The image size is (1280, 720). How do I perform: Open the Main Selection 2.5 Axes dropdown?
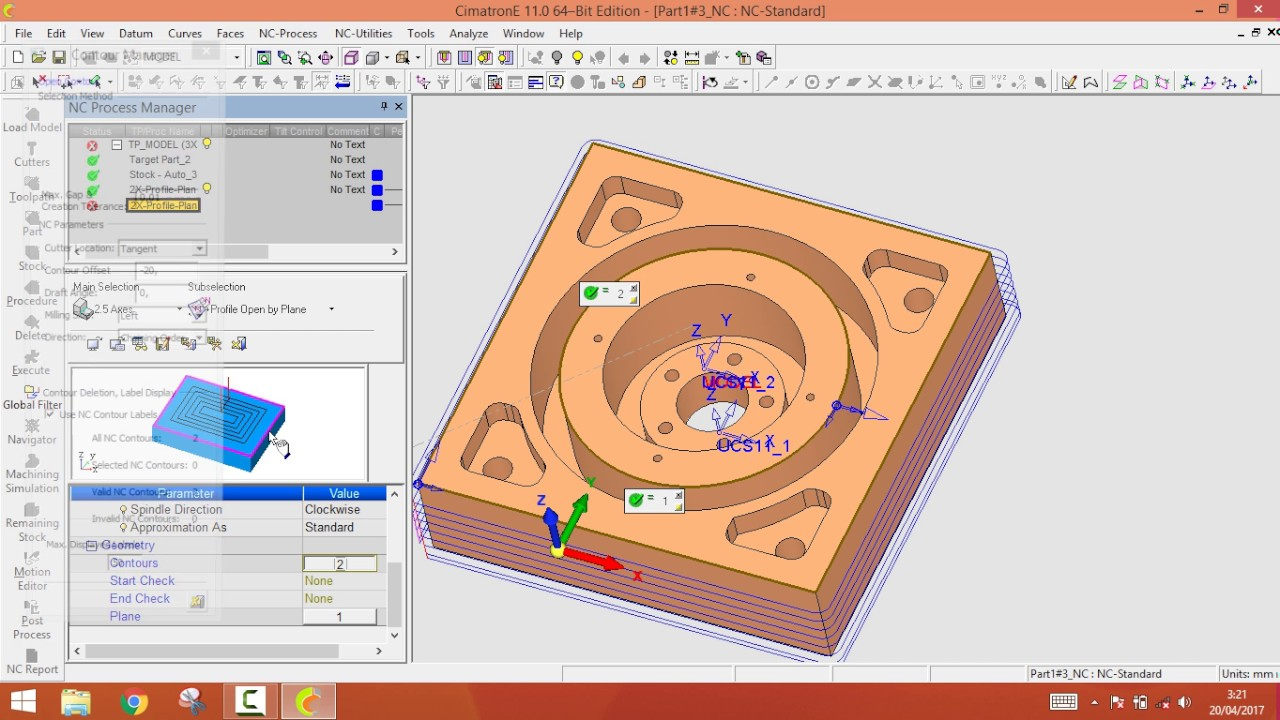[180, 309]
